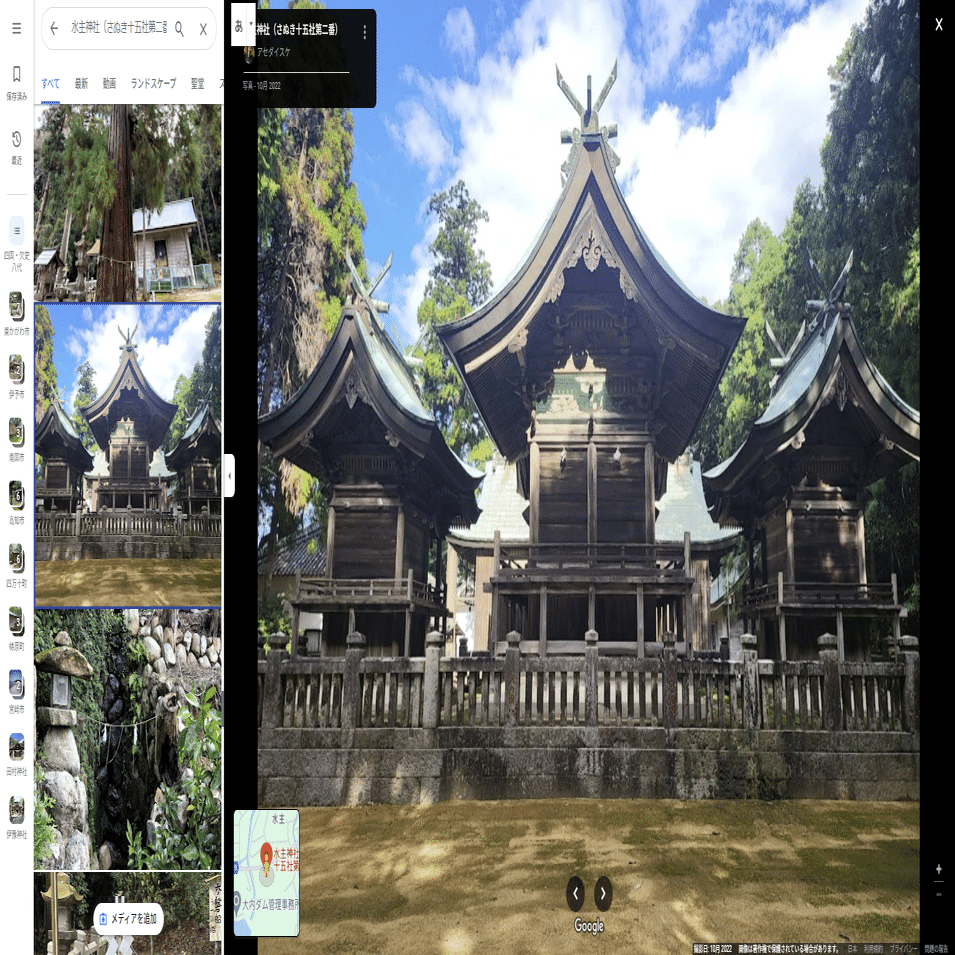
Task: Open the 南国市 sidebar shortcut
Action: click(16, 439)
